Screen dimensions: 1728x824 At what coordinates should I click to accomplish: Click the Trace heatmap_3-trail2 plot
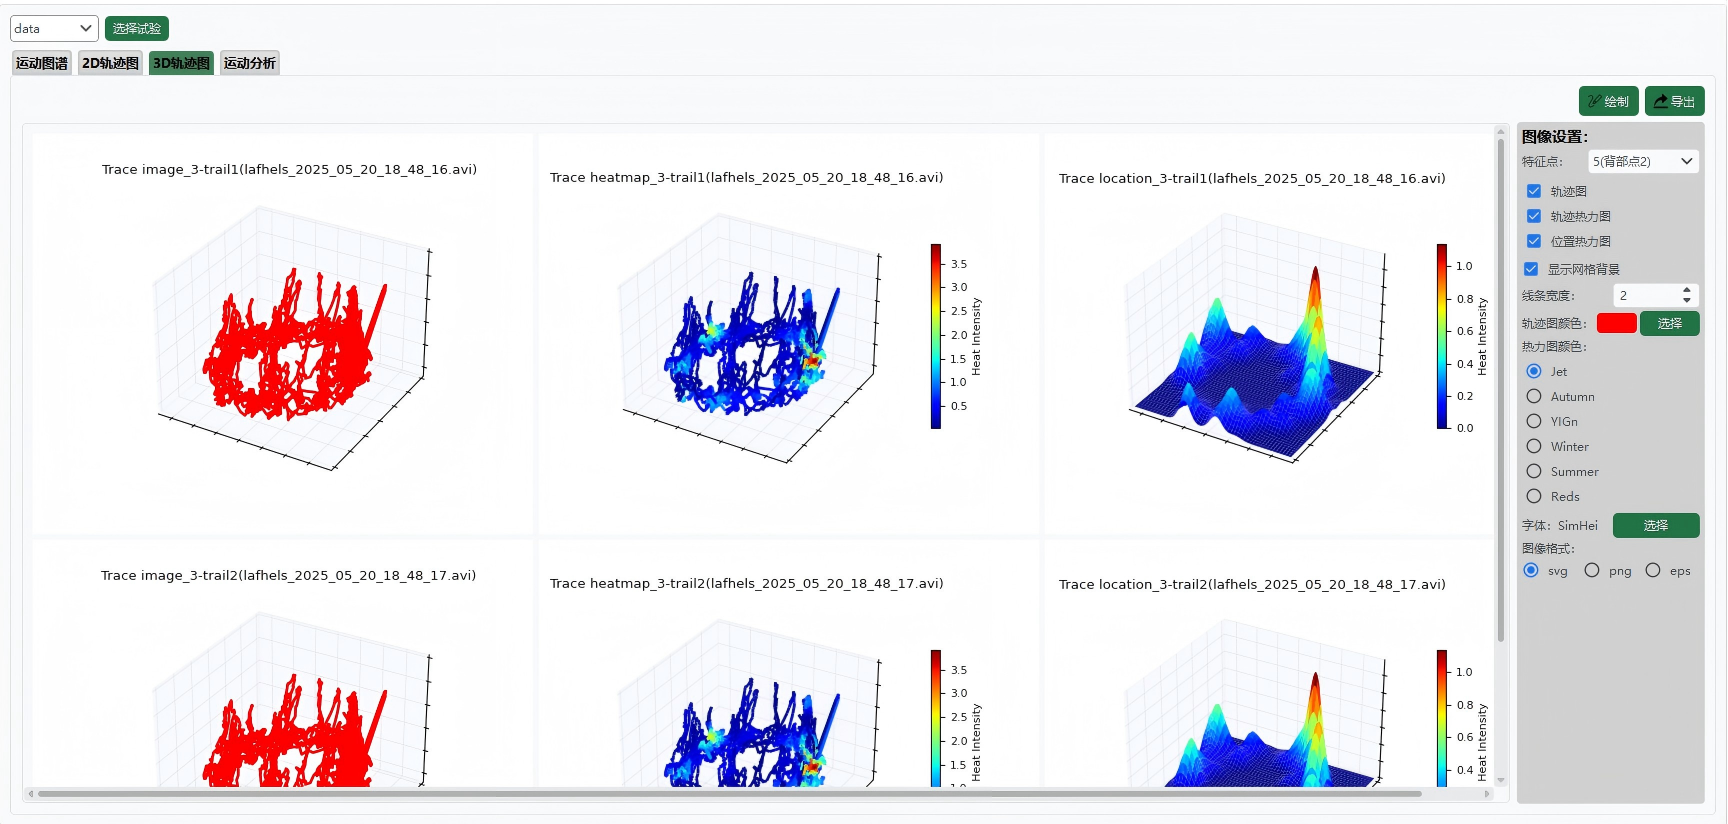click(789, 664)
